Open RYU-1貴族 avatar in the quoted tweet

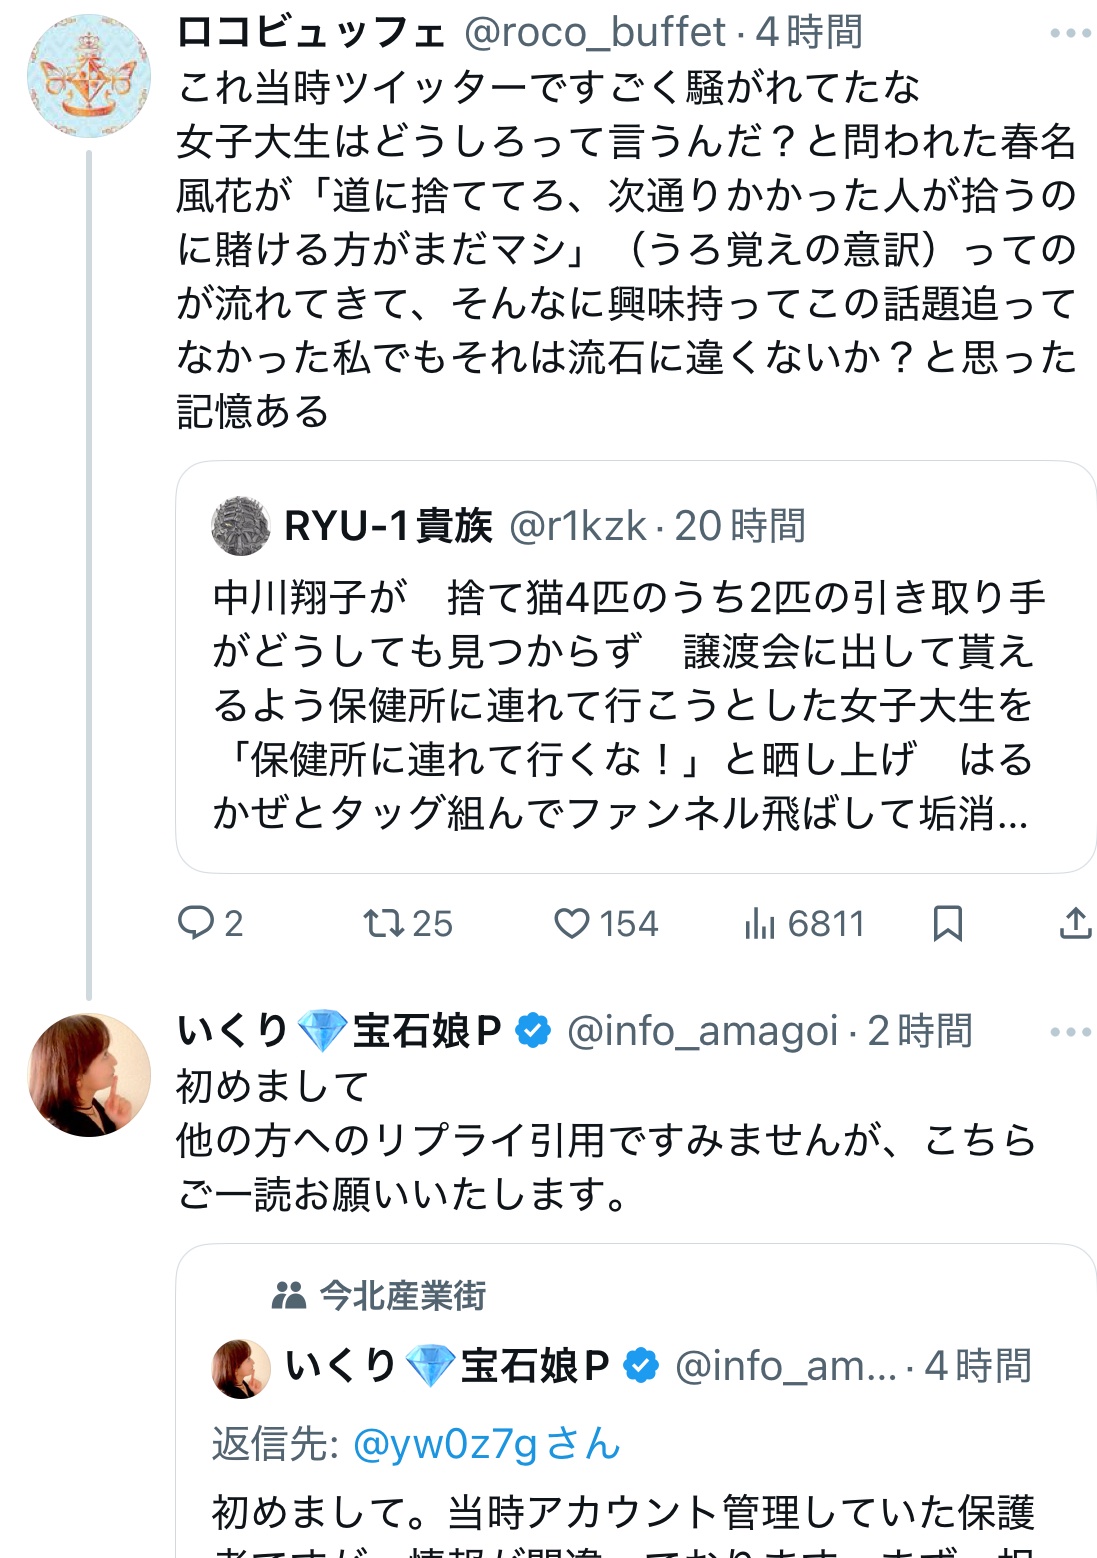click(241, 526)
